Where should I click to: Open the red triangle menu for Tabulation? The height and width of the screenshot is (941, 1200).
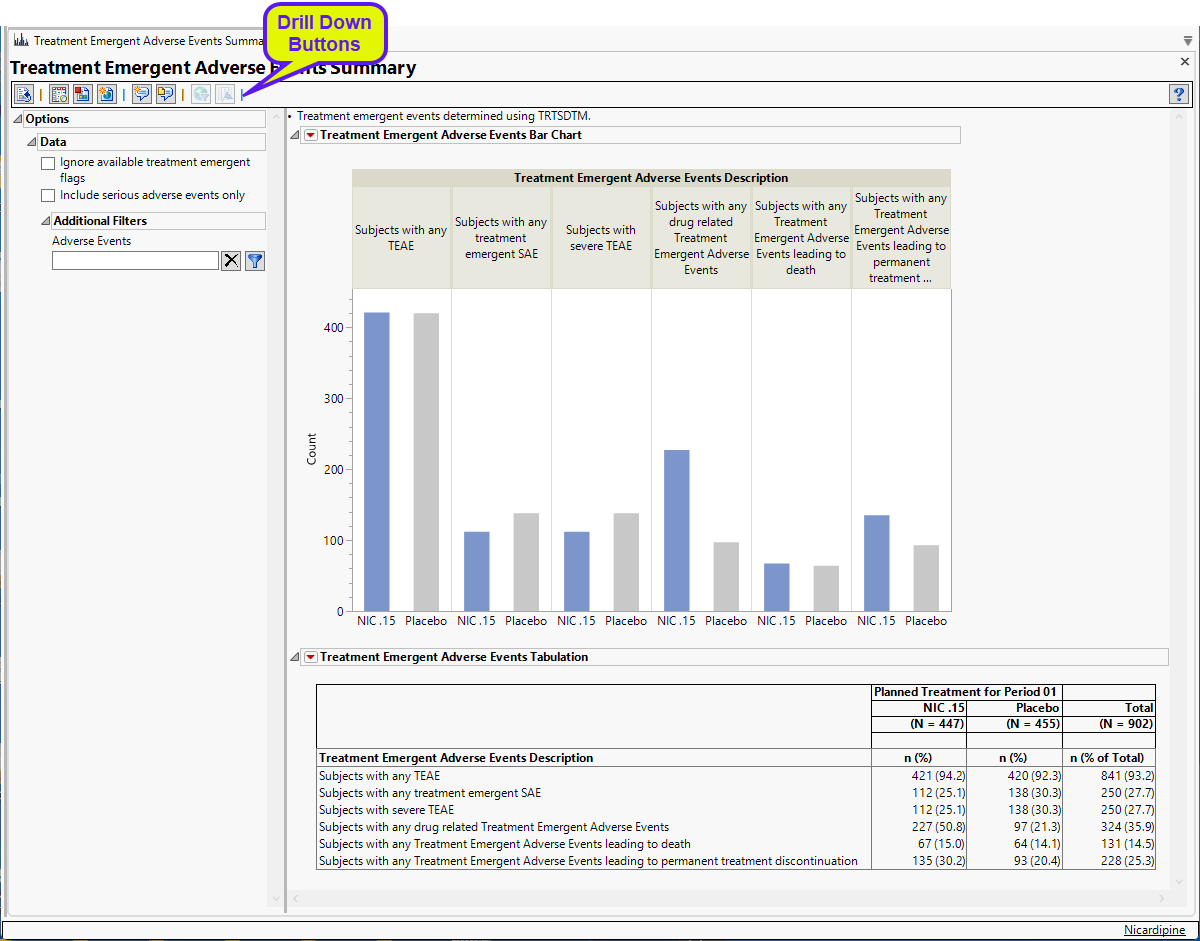coord(310,657)
